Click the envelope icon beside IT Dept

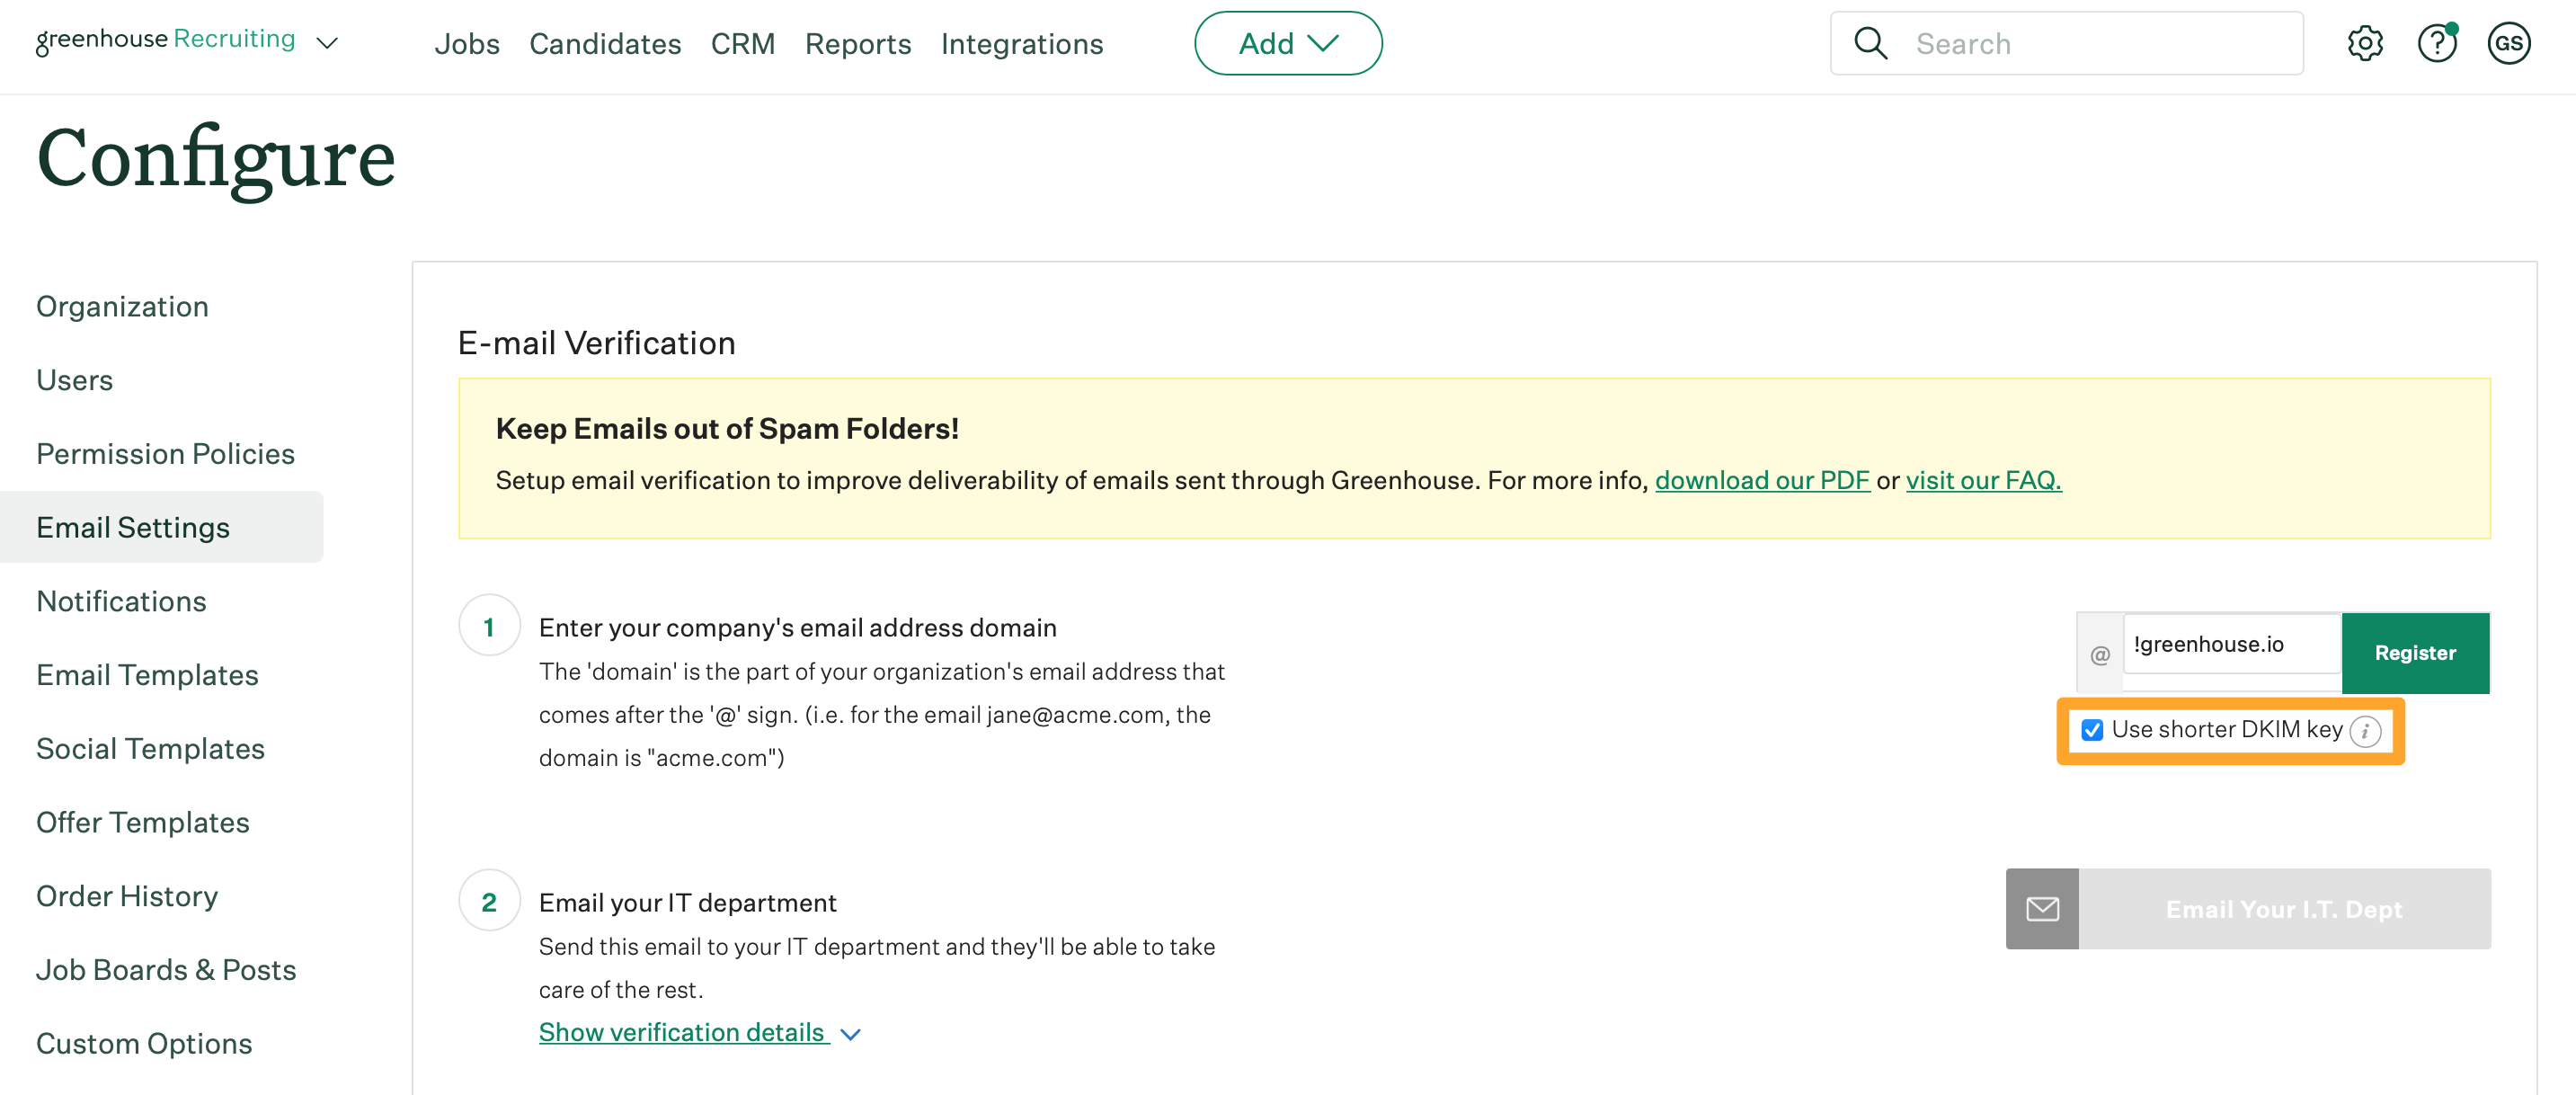pyautogui.click(x=2041, y=908)
